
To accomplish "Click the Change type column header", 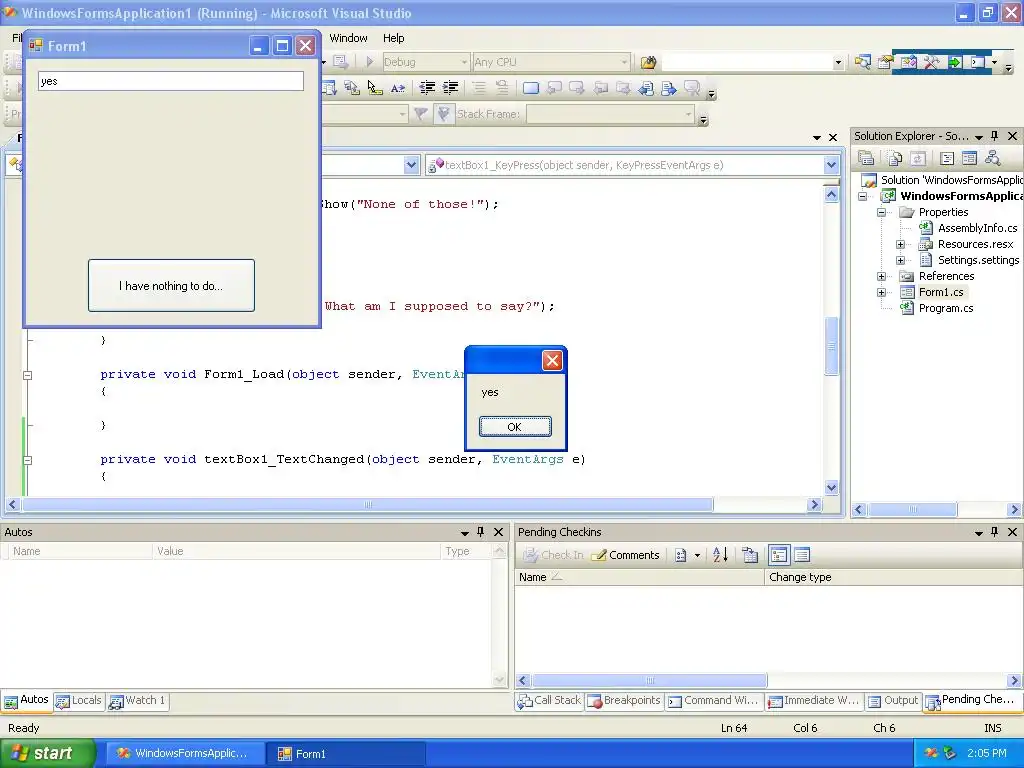I will [893, 577].
